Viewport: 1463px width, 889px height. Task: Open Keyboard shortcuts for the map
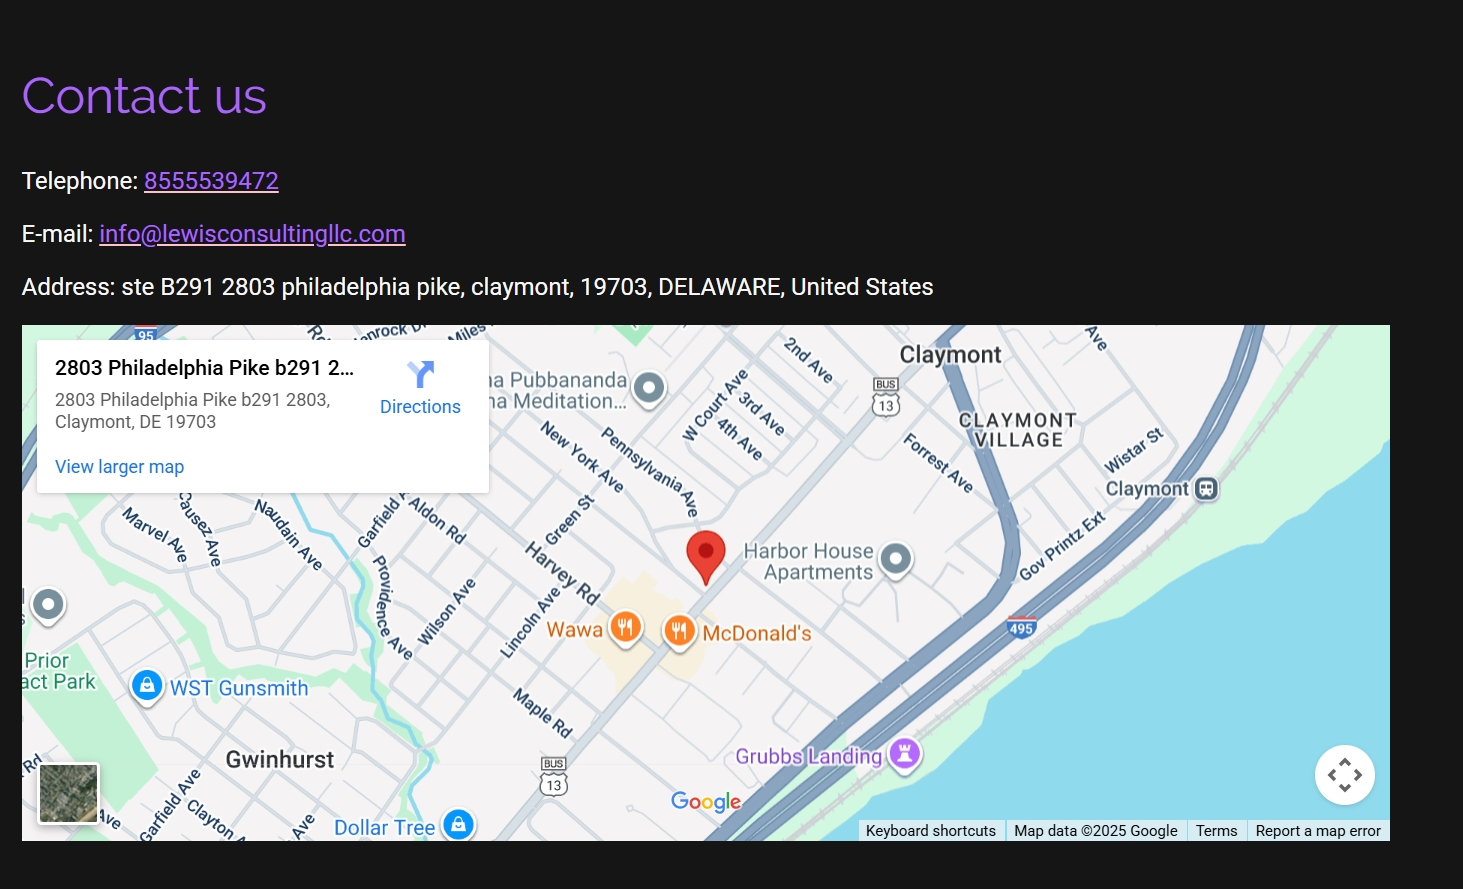point(931,831)
